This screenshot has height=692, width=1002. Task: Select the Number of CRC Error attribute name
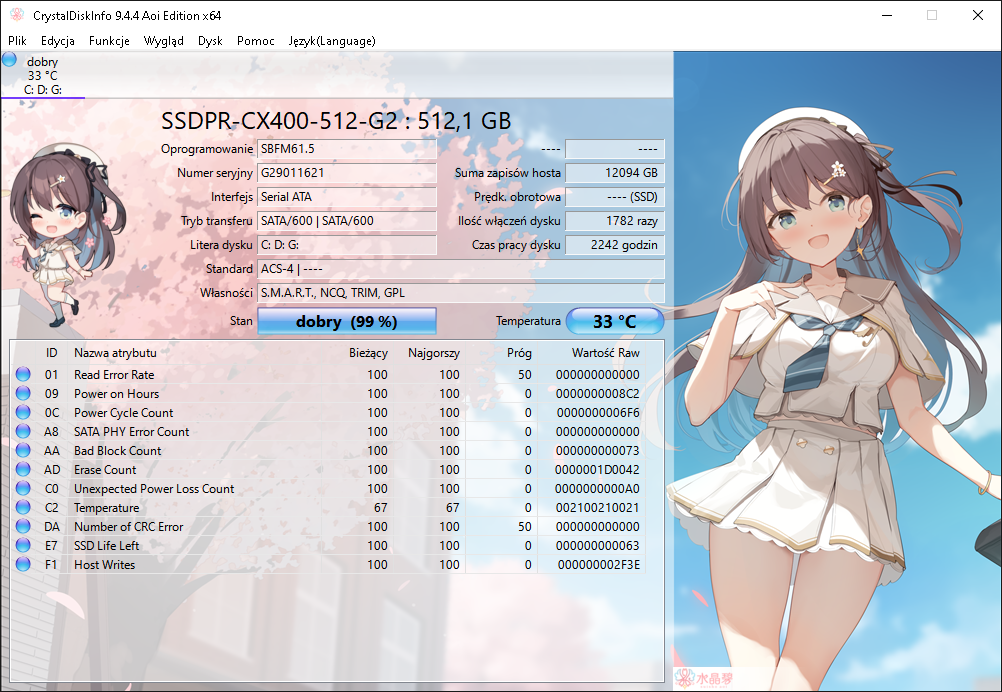[x=128, y=527]
